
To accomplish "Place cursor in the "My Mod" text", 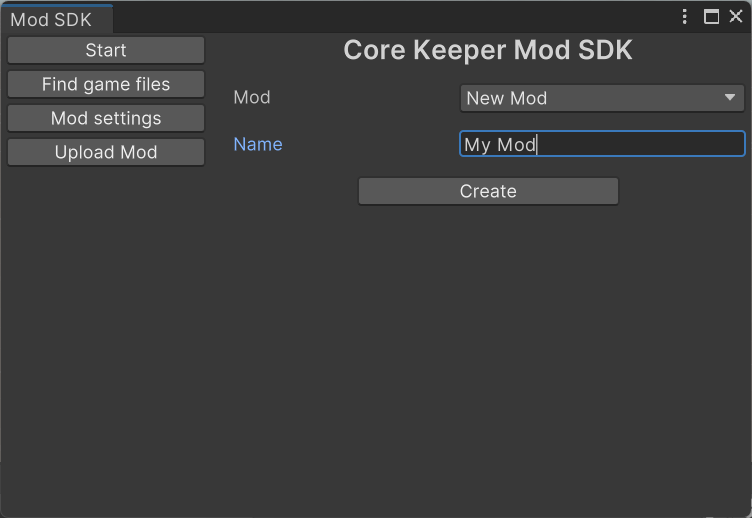I will [x=500, y=145].
